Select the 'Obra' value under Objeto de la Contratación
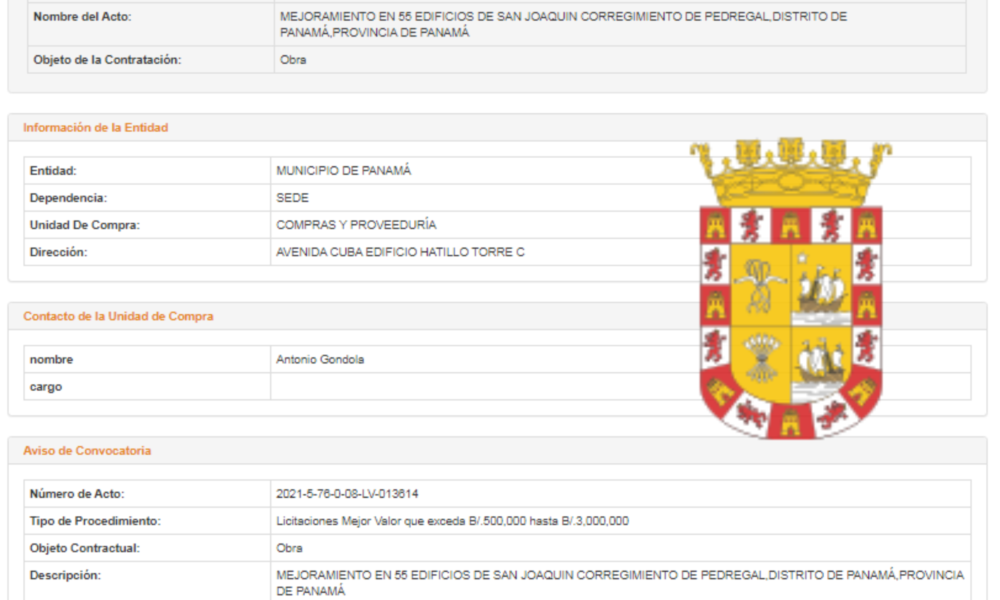Viewport: 1000px width, 600px height. (x=293, y=59)
